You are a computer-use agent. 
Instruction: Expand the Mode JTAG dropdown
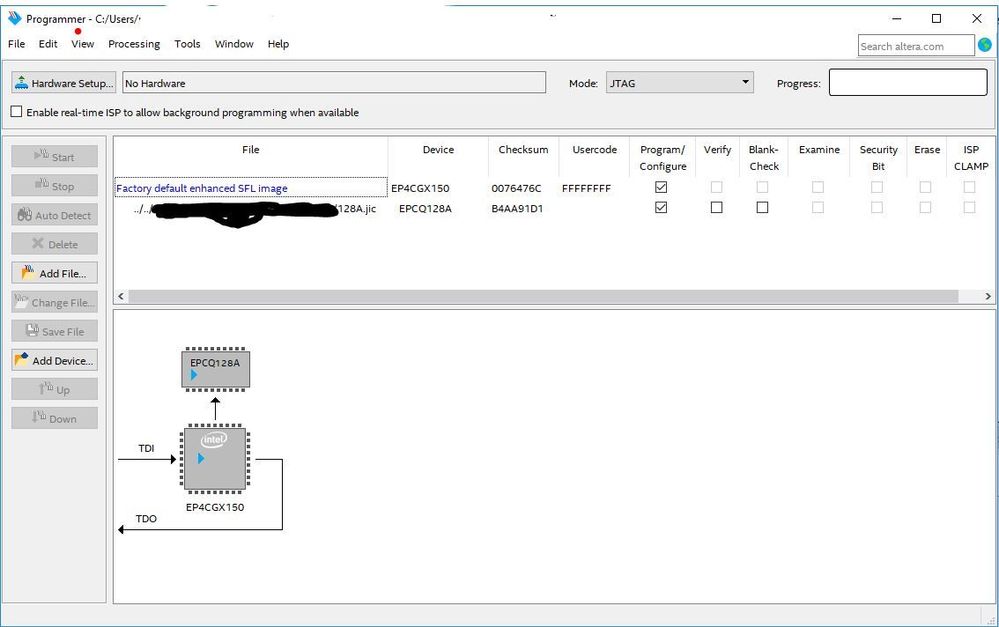coord(680,83)
